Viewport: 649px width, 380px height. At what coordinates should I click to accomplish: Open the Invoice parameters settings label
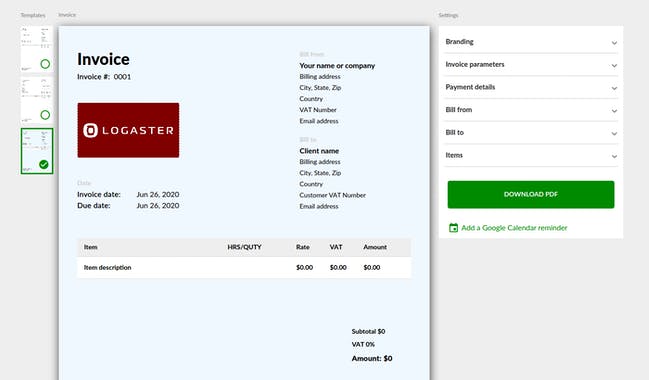(x=475, y=65)
